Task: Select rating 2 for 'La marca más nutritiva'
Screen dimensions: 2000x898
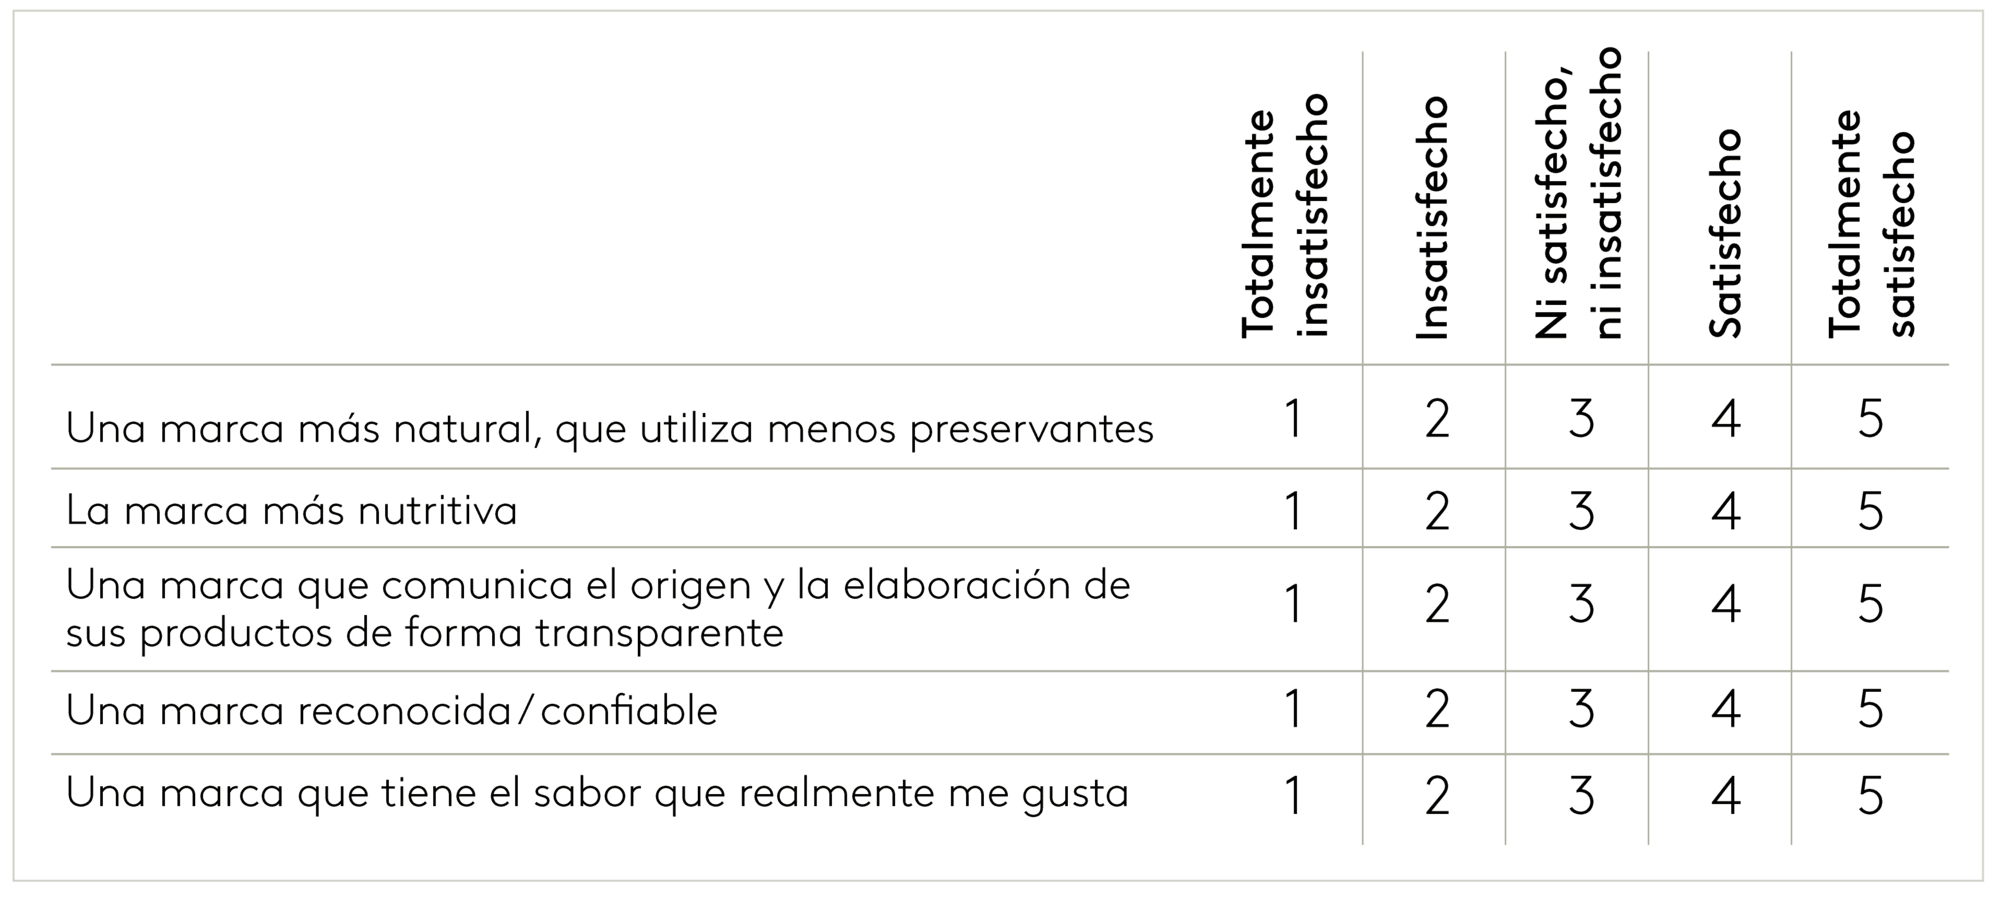Action: [1437, 511]
